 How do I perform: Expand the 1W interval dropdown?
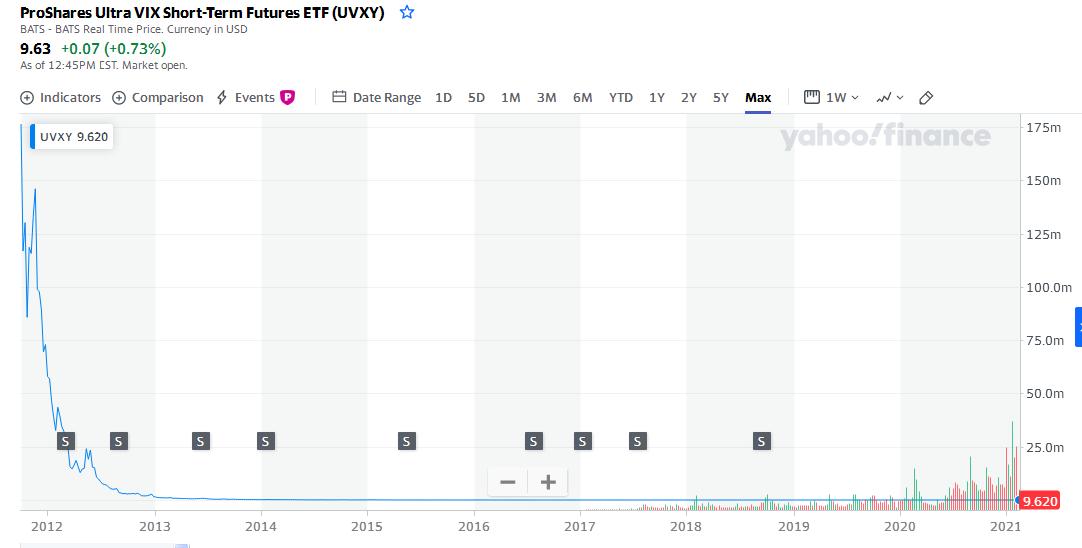(832, 97)
